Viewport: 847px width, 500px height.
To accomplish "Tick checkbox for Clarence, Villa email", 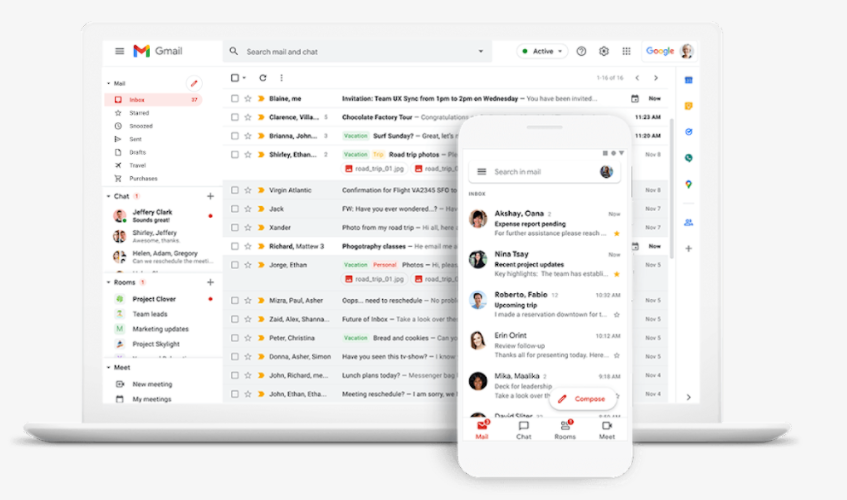I will pos(234,117).
